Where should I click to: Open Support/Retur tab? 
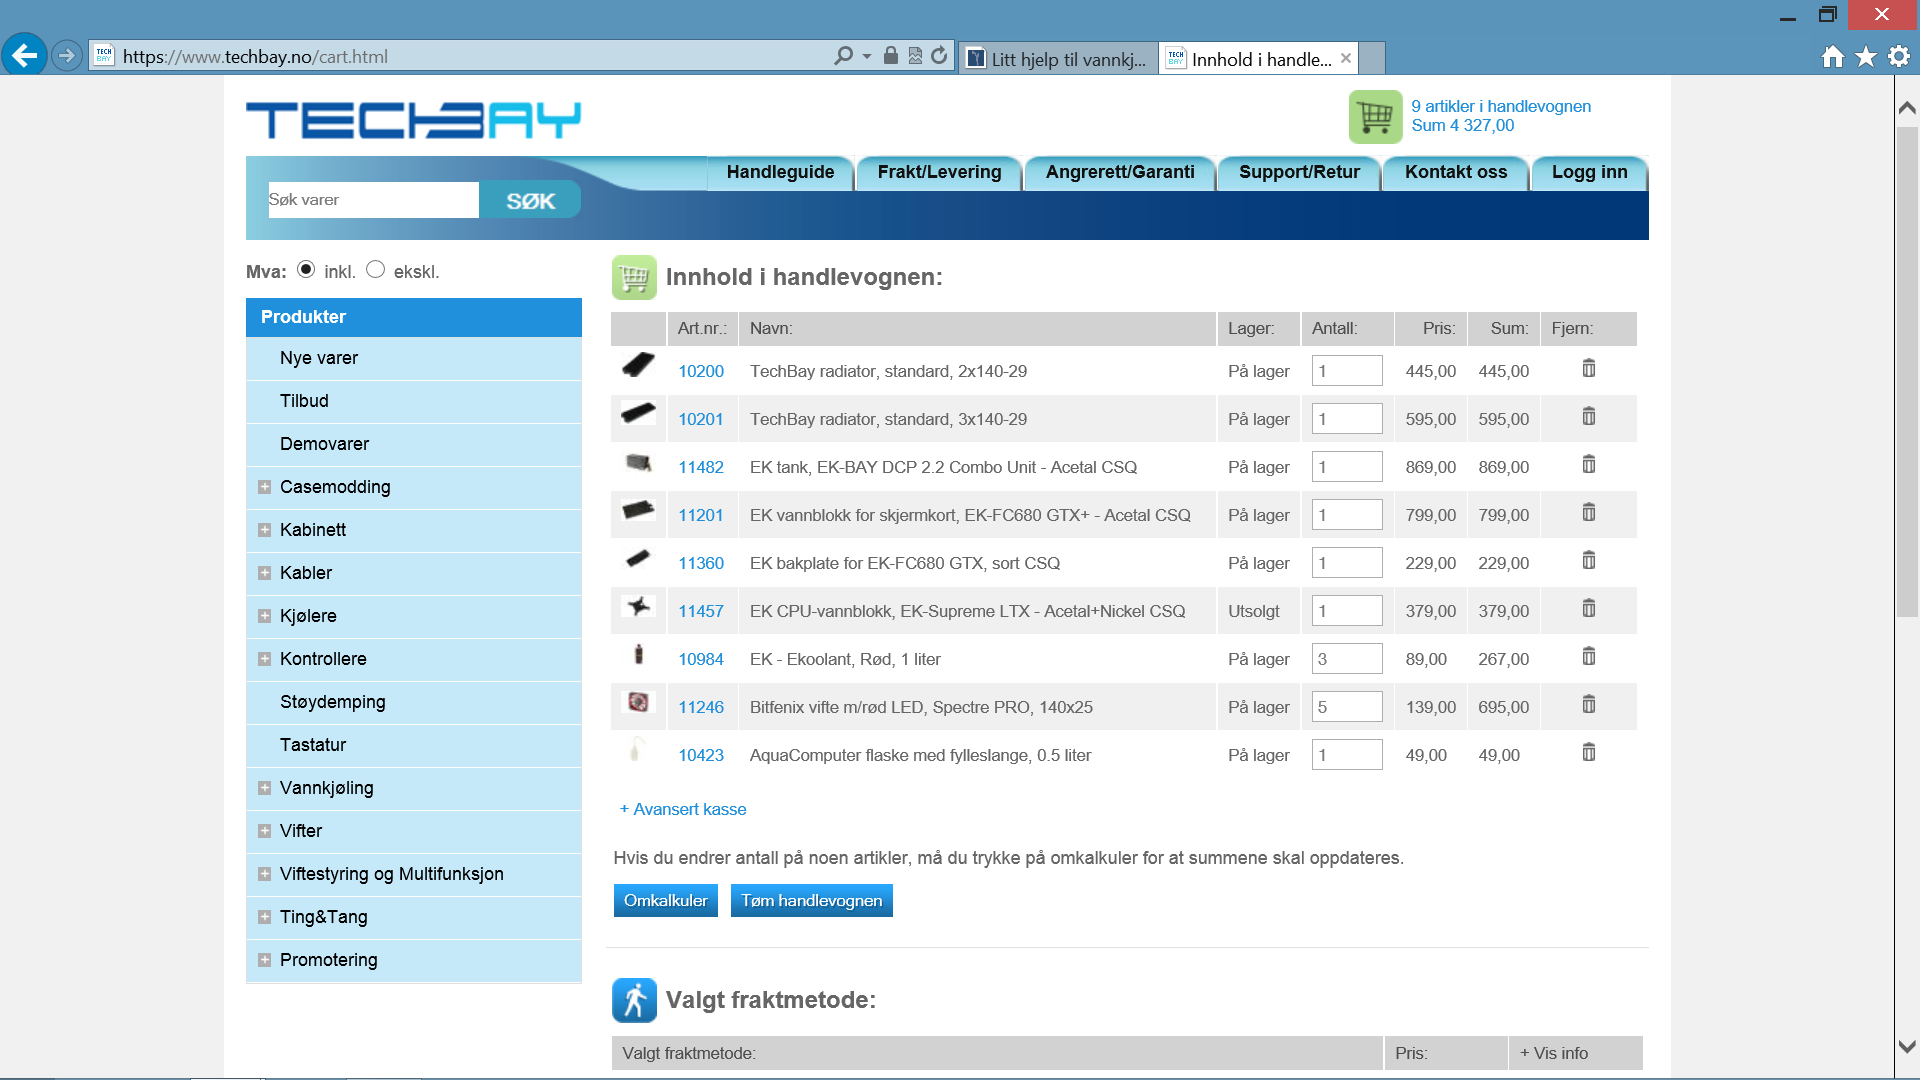click(1299, 172)
